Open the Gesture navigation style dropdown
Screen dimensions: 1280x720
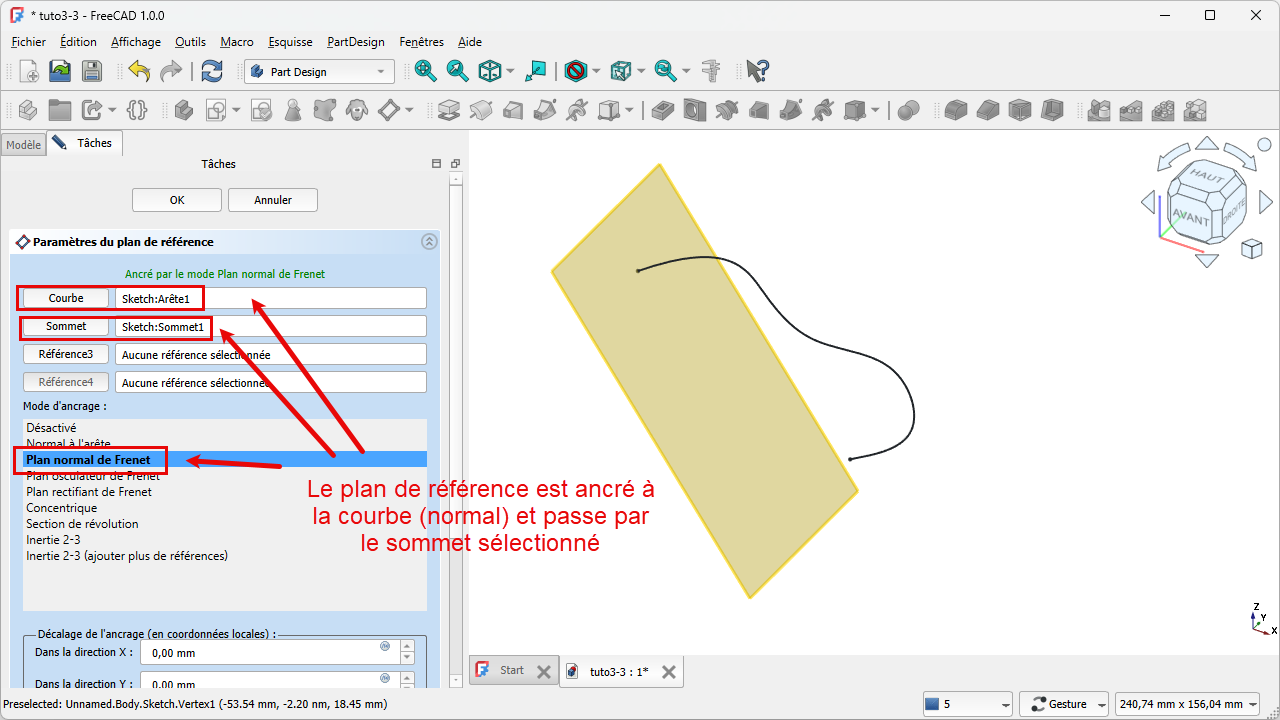1066,704
